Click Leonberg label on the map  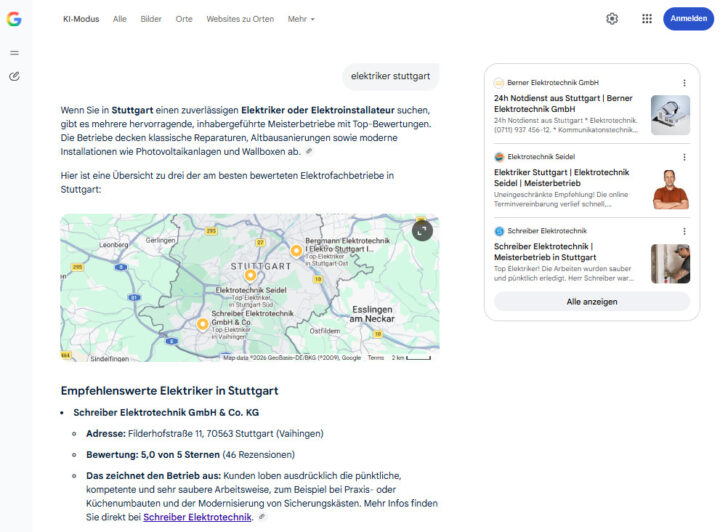pos(113,245)
